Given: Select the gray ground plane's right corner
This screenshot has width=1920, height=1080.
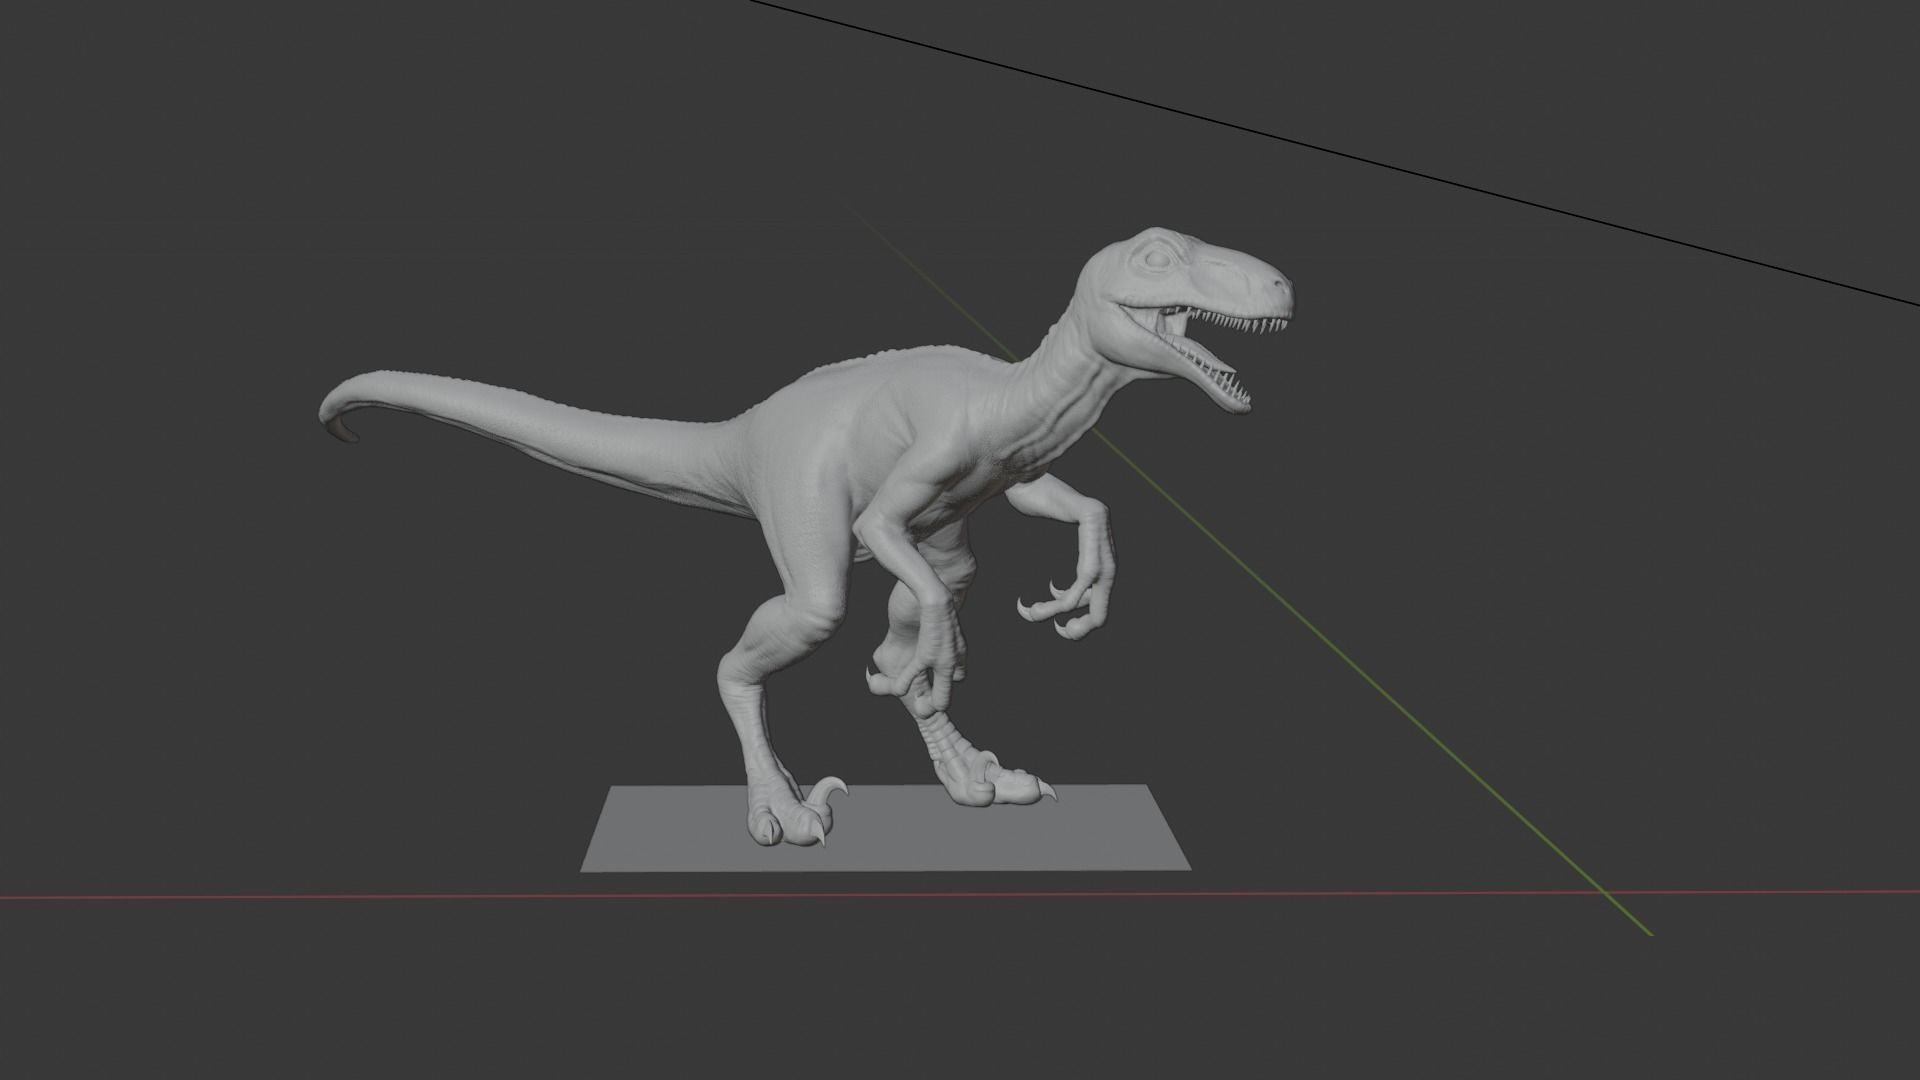Looking at the screenshot, I should coord(1185,865).
